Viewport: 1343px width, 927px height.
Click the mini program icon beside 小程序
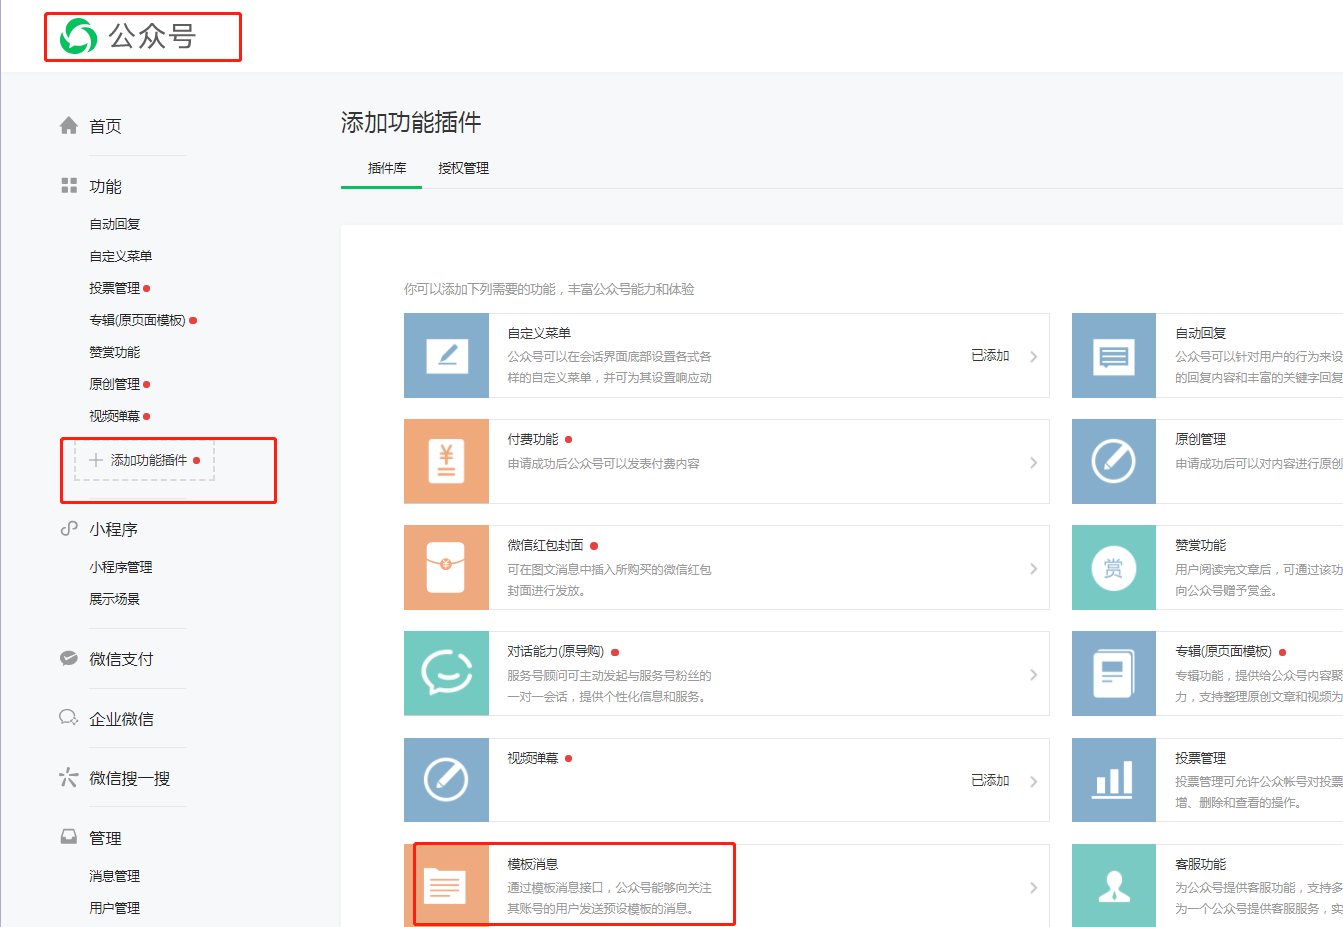point(69,528)
